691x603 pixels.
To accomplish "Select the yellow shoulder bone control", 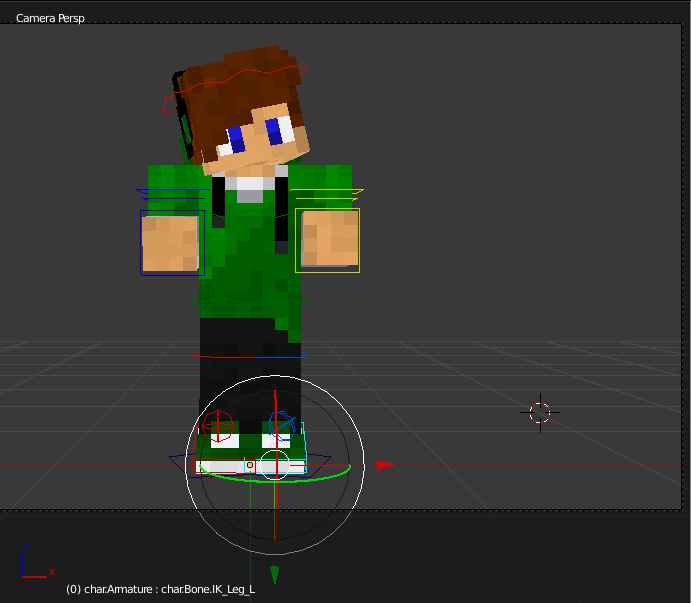I will click(327, 194).
